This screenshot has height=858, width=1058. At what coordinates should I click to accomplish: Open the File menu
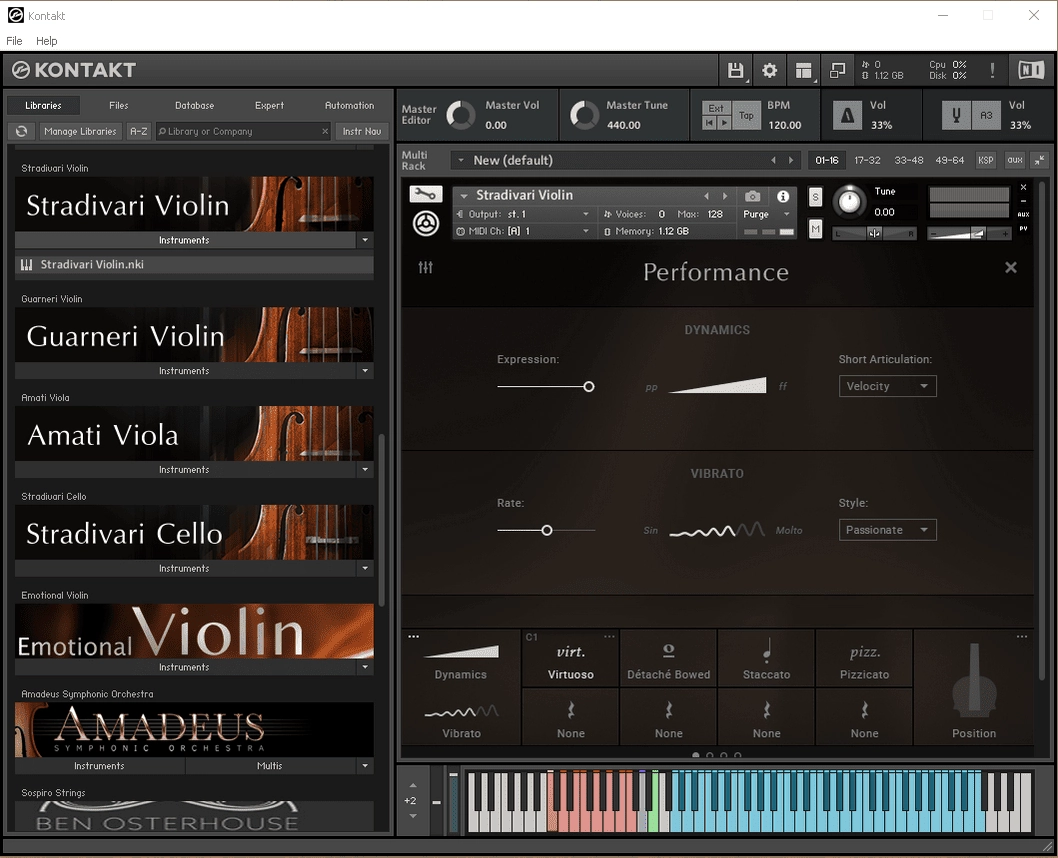(14, 40)
